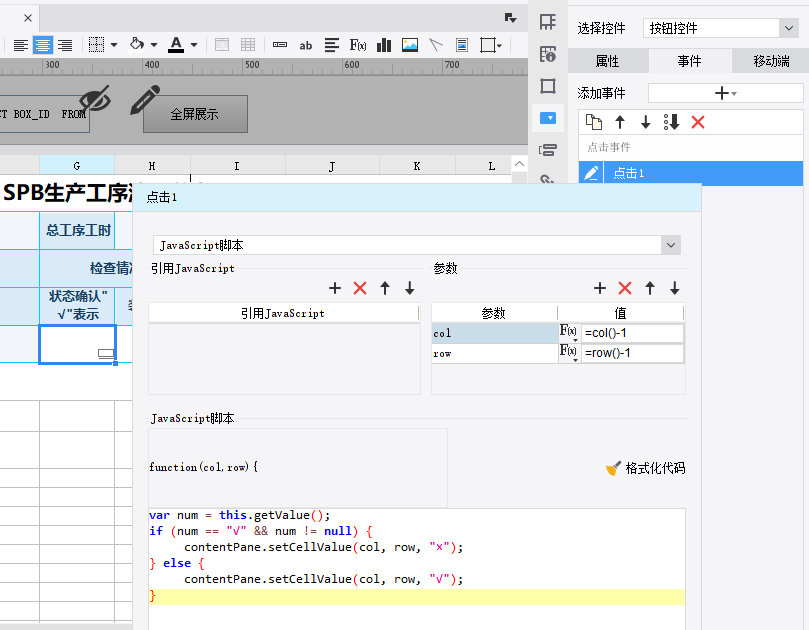
Task: Add referenced JavaScript plus icon
Action: [x=335, y=288]
